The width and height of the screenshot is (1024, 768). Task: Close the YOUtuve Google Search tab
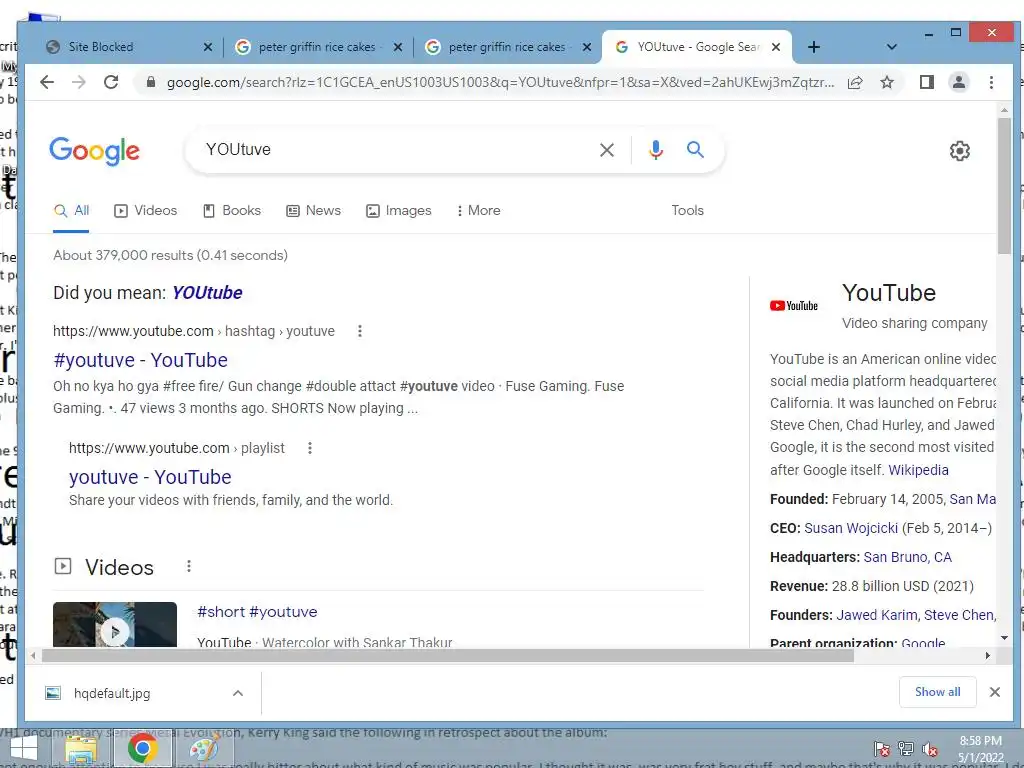click(x=776, y=47)
